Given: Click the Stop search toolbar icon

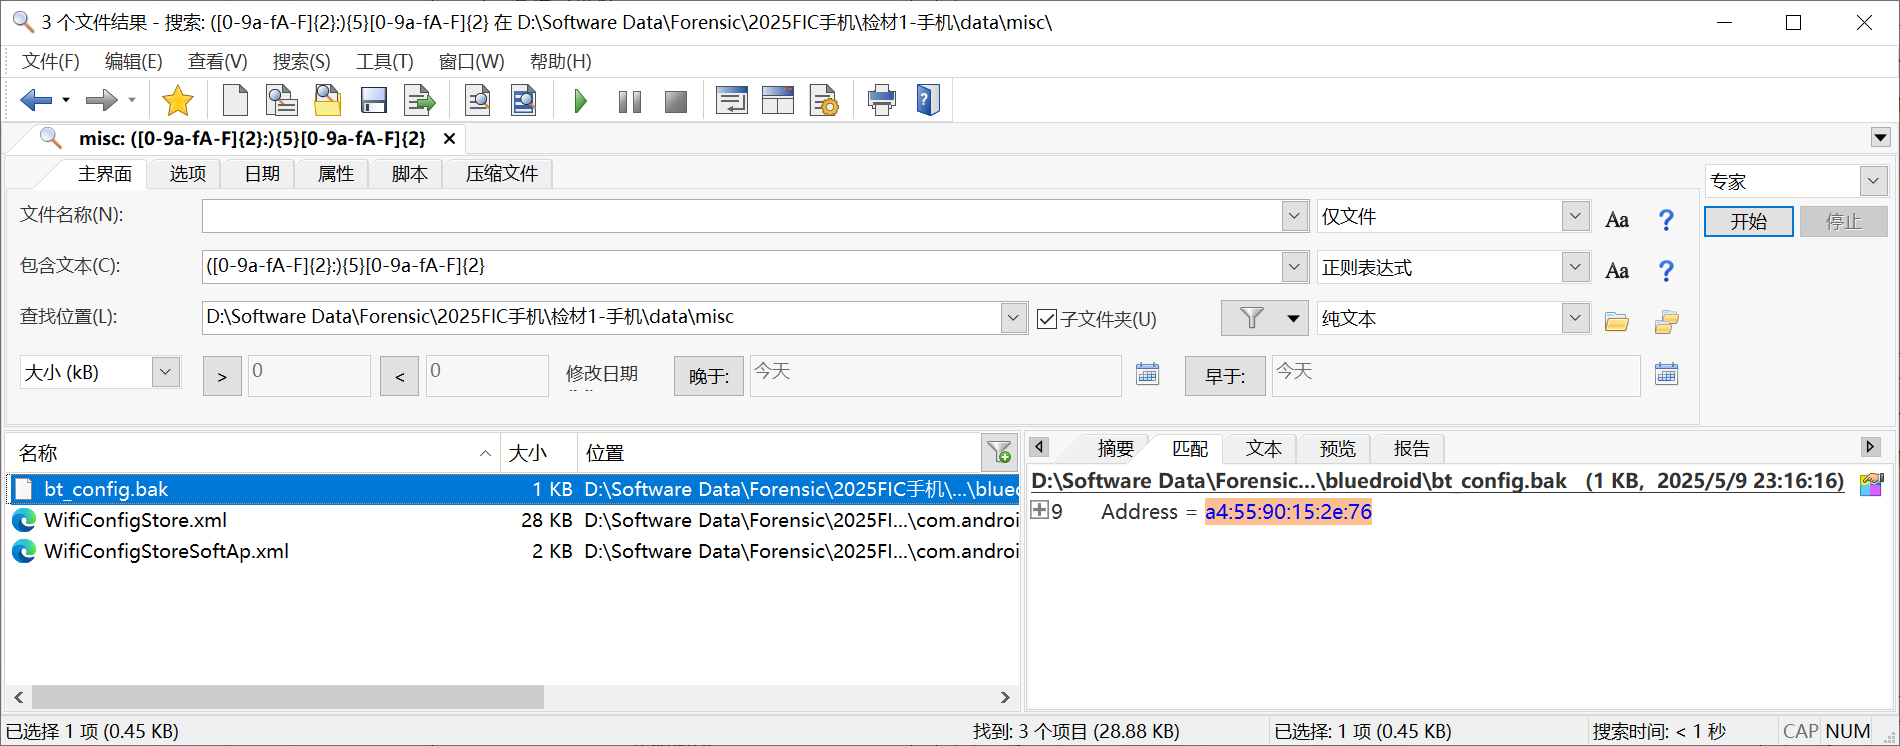Looking at the screenshot, I should click(676, 101).
